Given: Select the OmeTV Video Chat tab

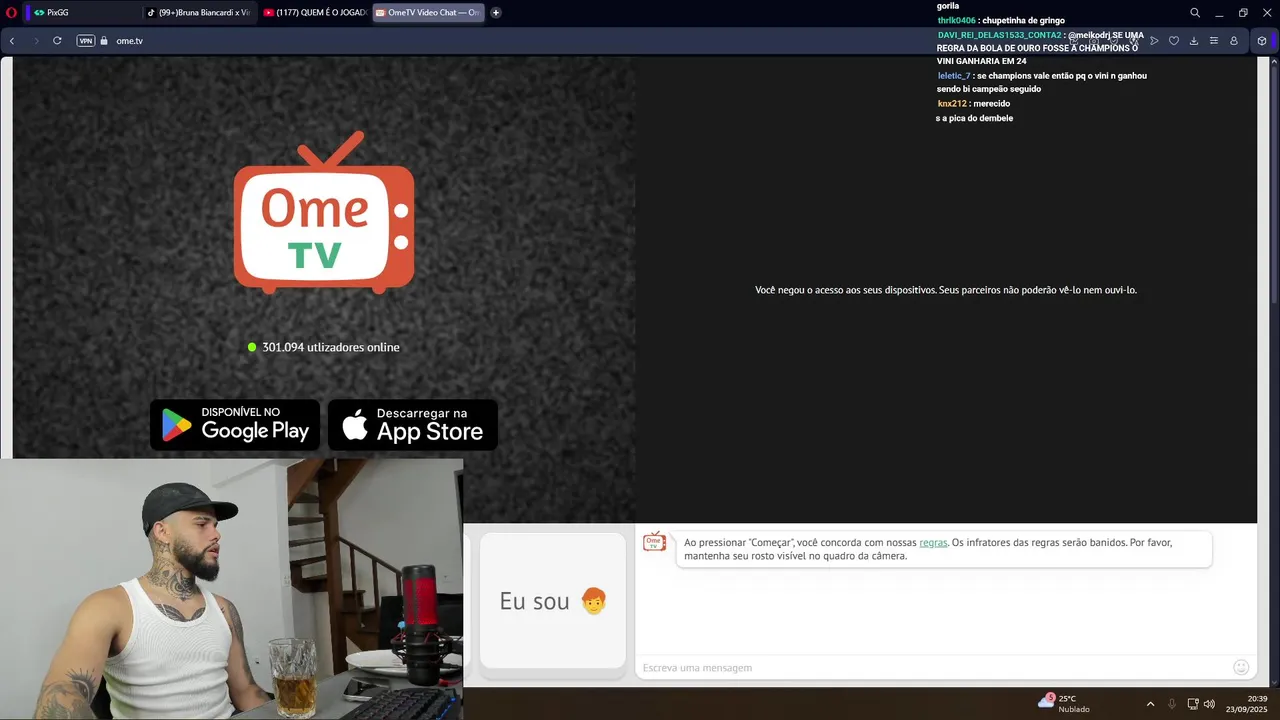Looking at the screenshot, I should coord(429,12).
